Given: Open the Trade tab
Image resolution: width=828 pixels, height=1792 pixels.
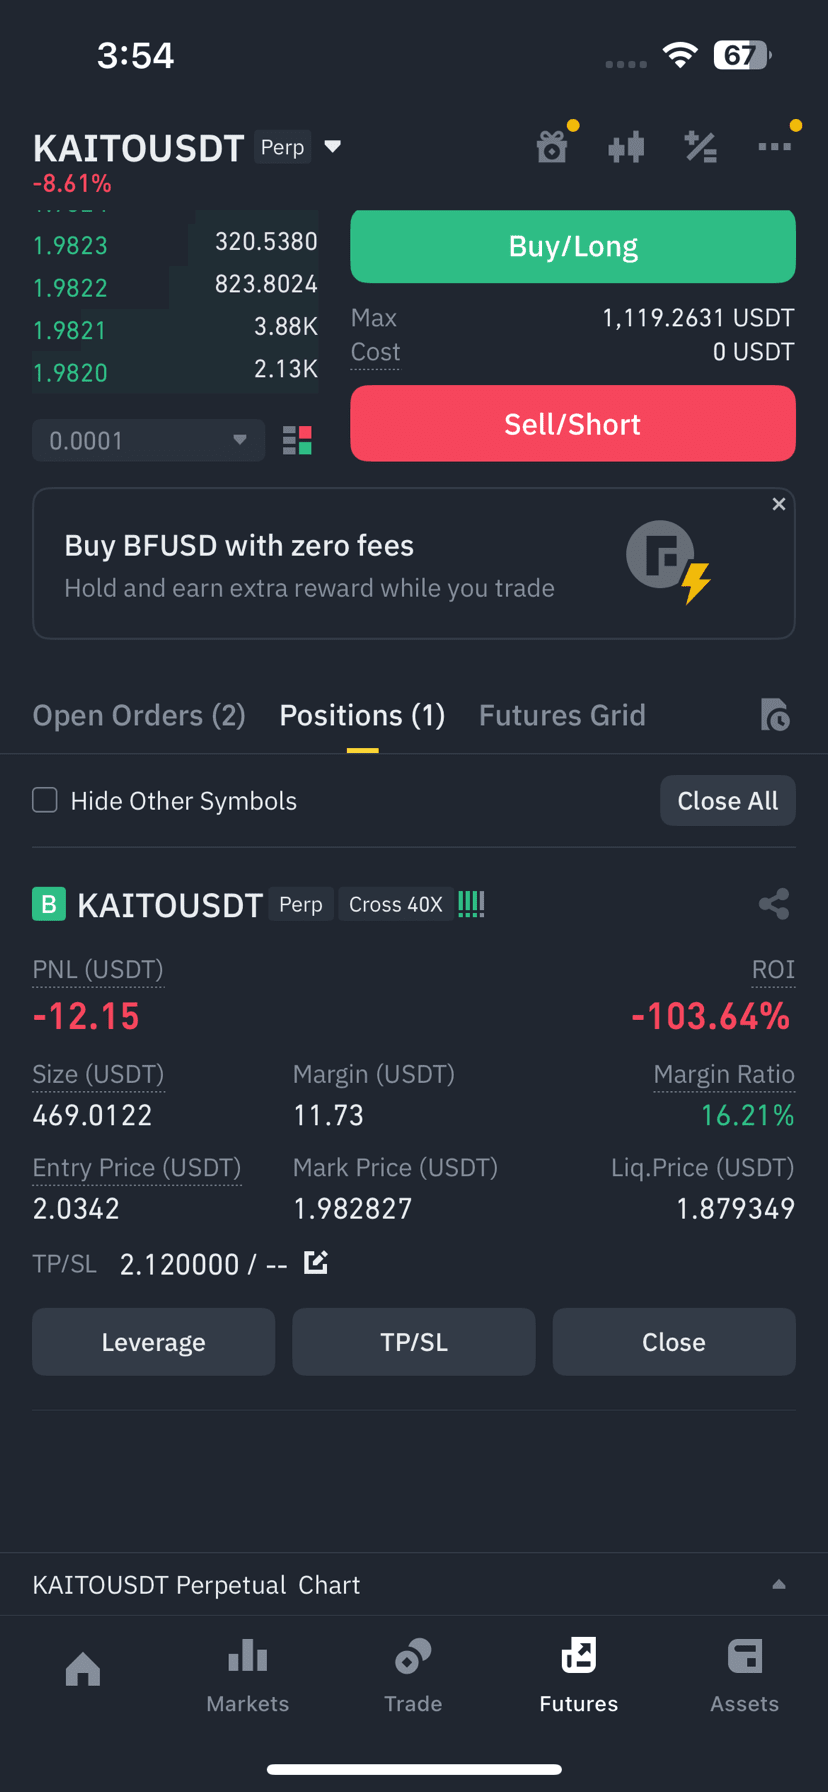Looking at the screenshot, I should tap(413, 1675).
